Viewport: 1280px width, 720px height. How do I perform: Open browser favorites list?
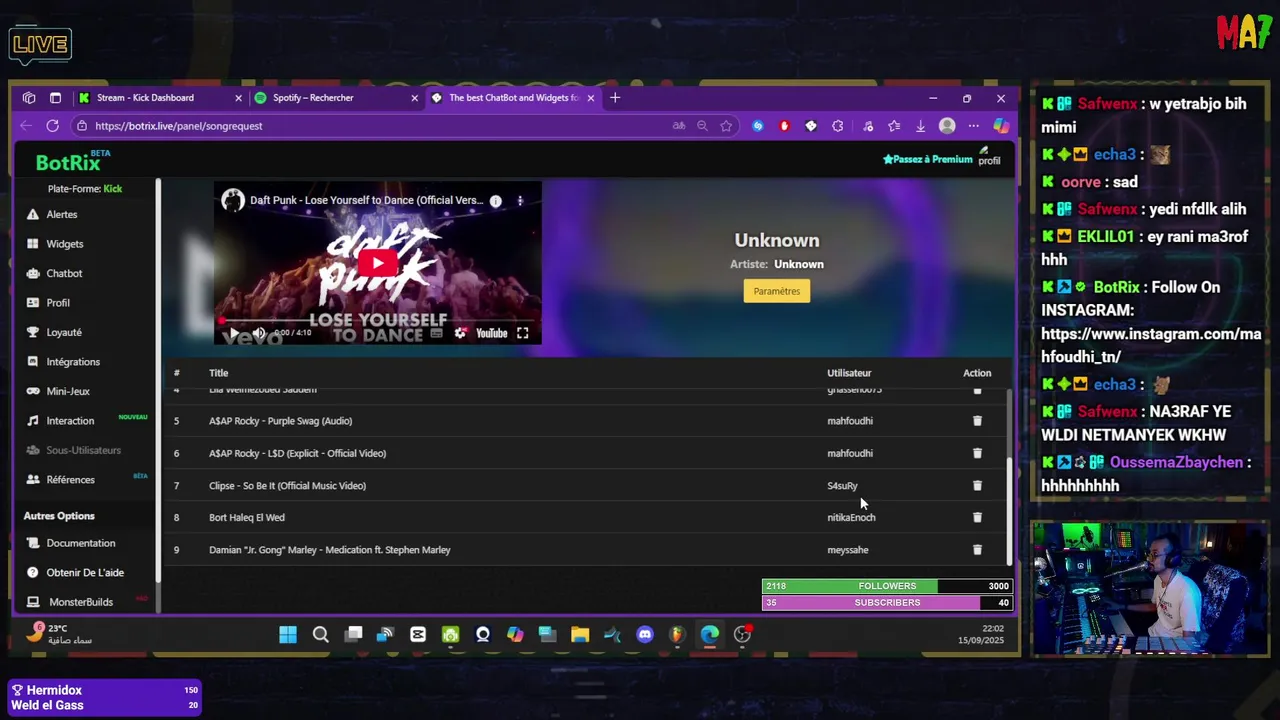tap(894, 126)
